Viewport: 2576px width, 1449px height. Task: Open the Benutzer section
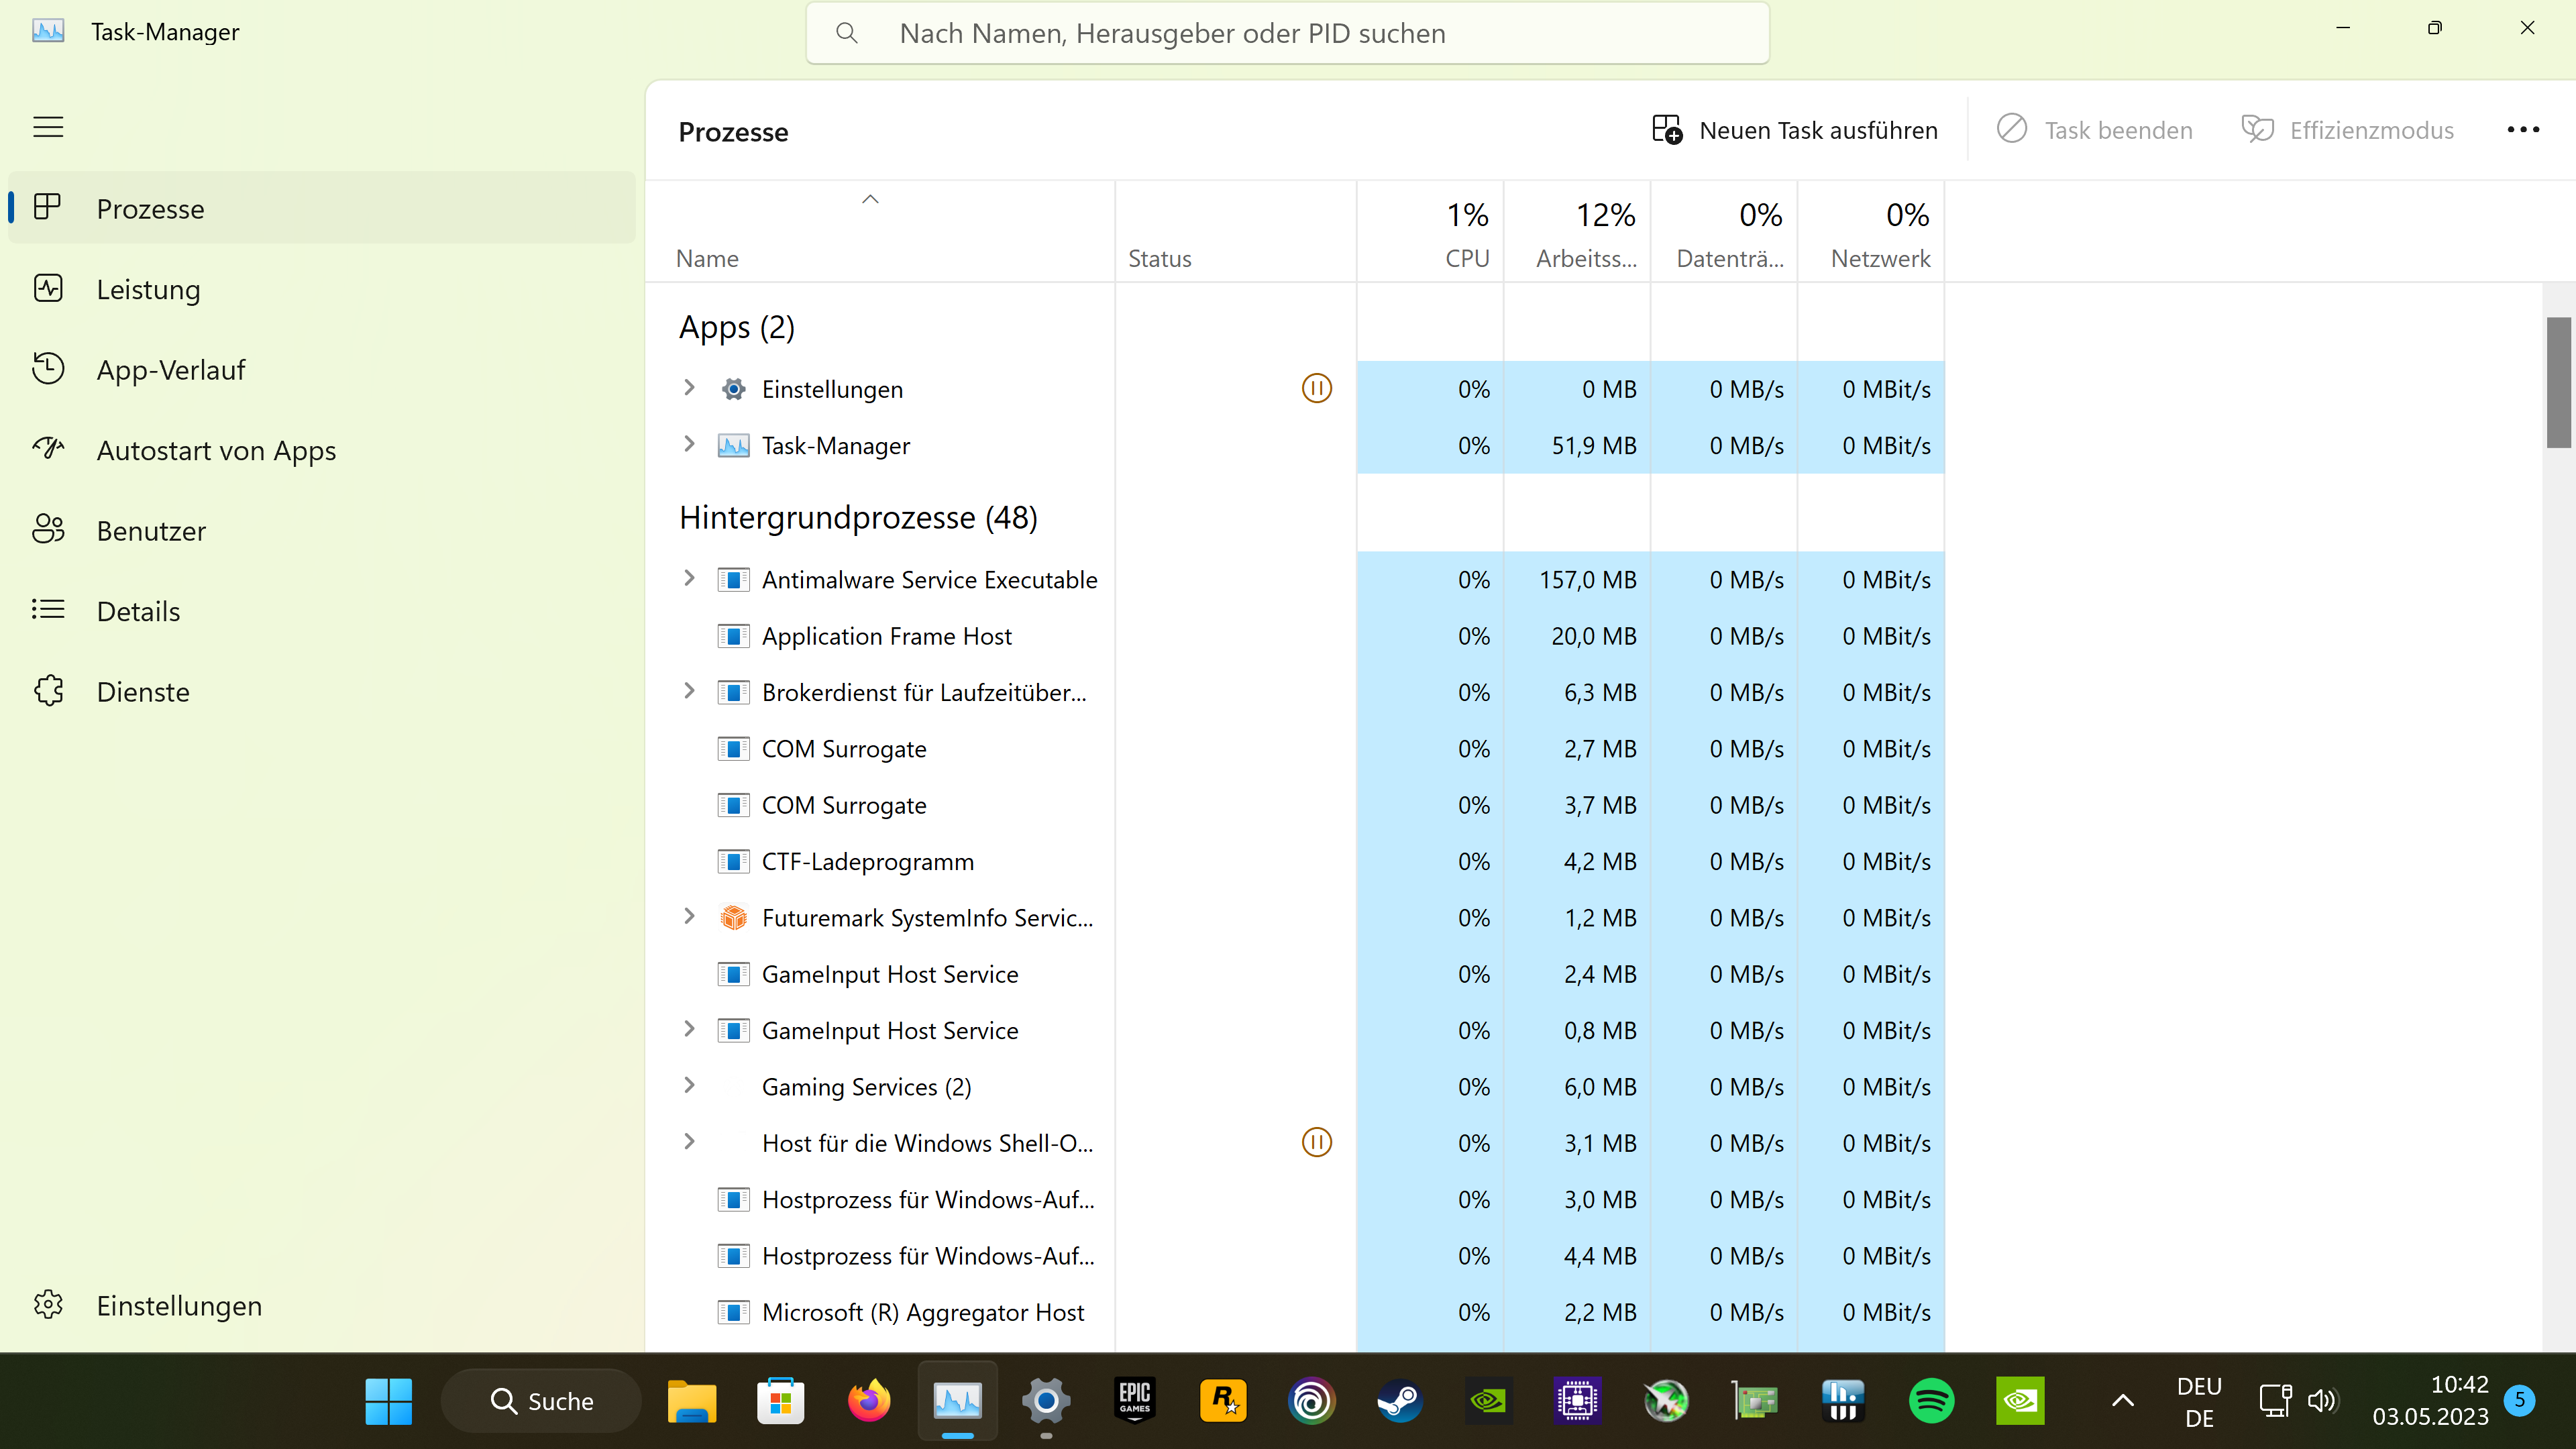pos(151,530)
